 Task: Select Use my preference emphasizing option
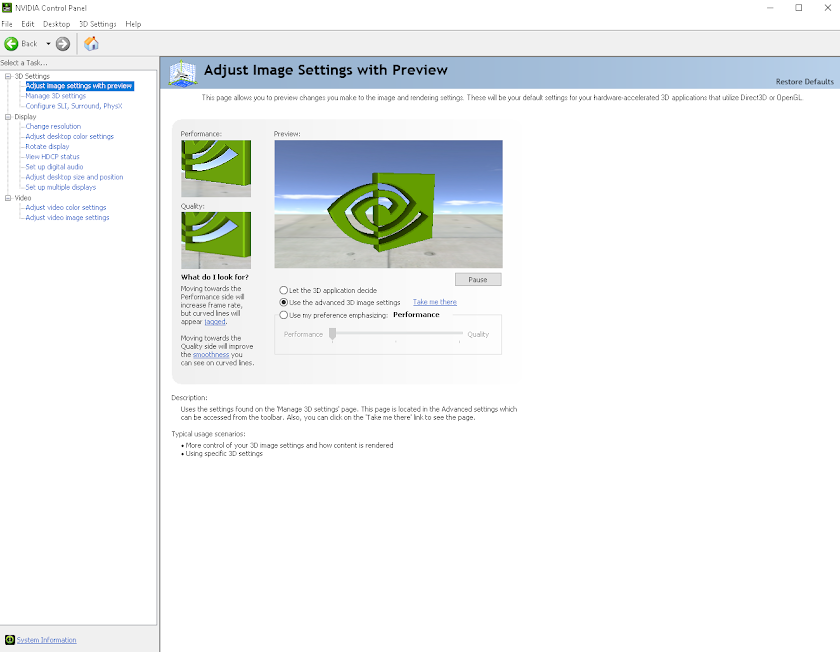pyautogui.click(x=334, y=315)
